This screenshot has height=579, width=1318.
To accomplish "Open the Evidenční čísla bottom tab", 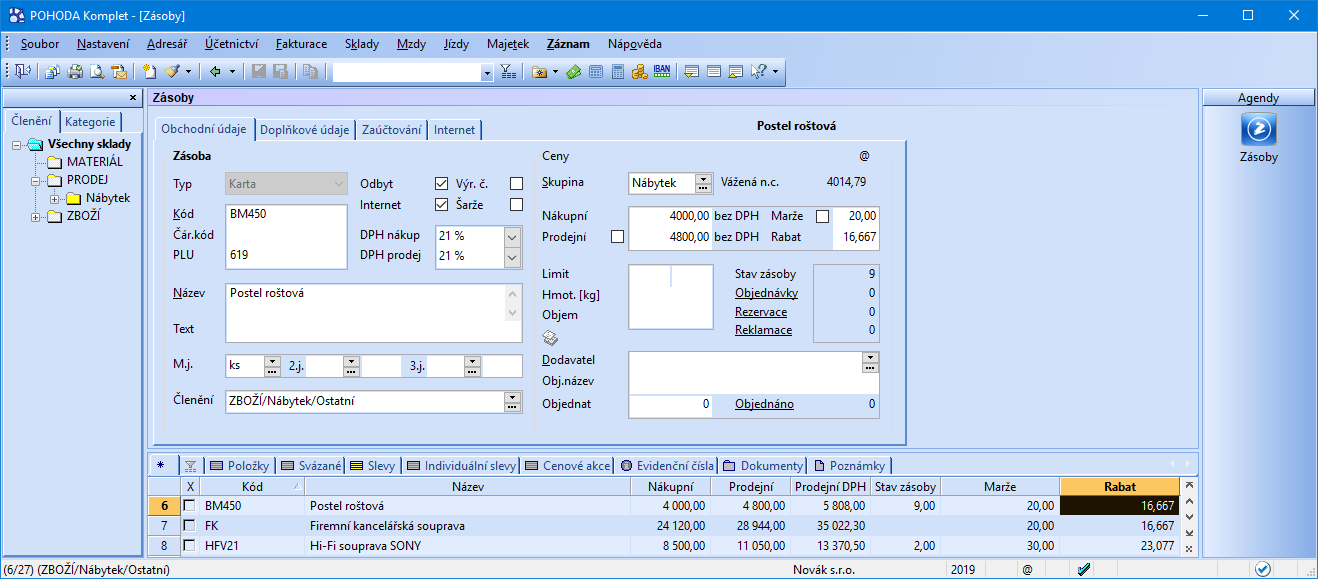I will (x=668, y=466).
